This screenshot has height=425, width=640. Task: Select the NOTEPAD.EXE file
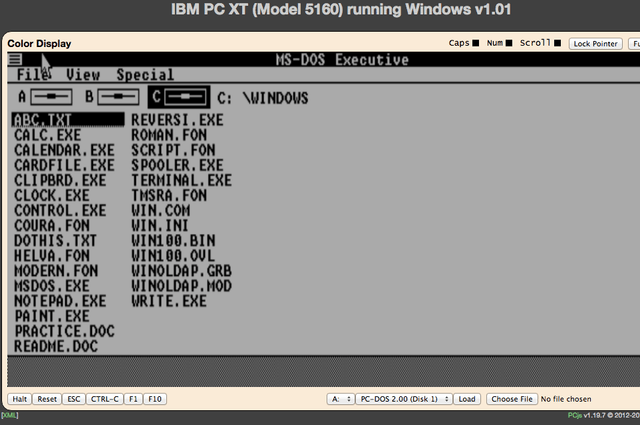coord(60,301)
